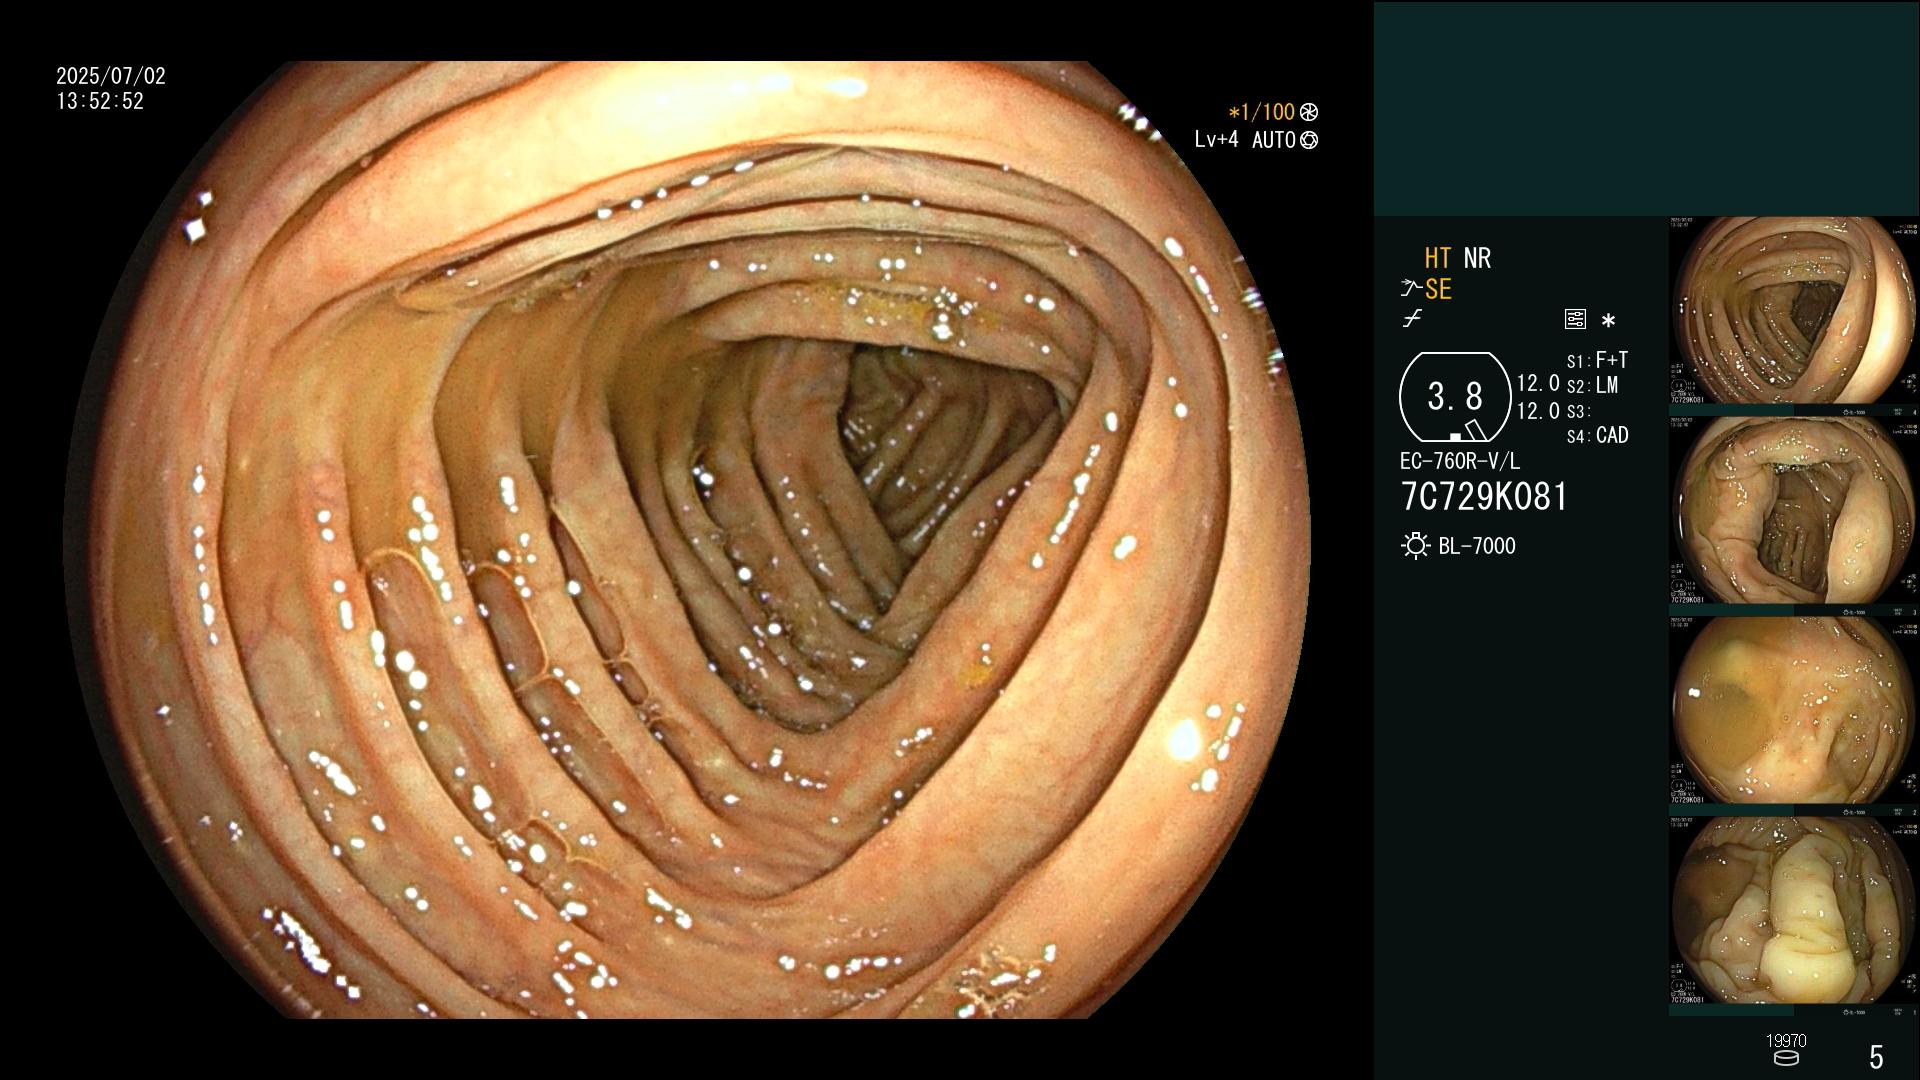Viewport: 1920px width, 1080px height.
Task: Click the orange *1/100 shutter value
Action: pos(1262,113)
